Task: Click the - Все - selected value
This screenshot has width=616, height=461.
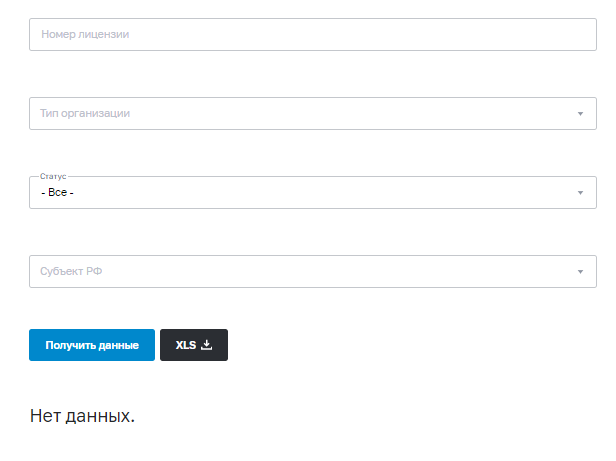Action: coord(57,193)
